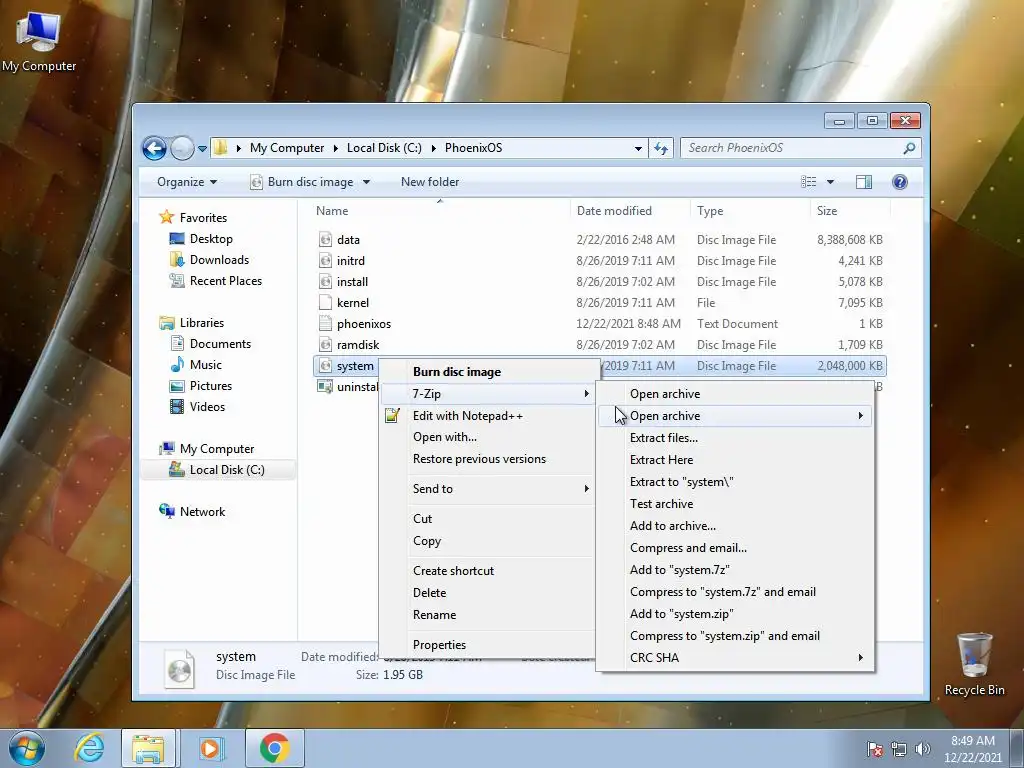The image size is (1024, 768).
Task: Open the 7-Zip submenu entry
Action: (x=487, y=394)
